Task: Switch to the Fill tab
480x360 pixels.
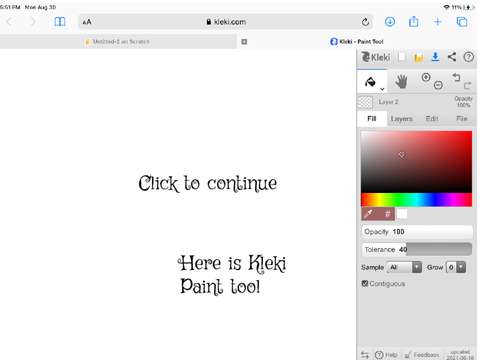Action: click(372, 119)
